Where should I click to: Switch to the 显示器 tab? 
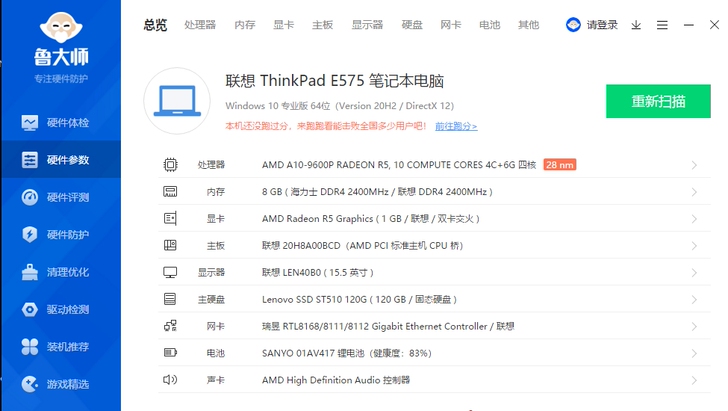(x=367, y=25)
